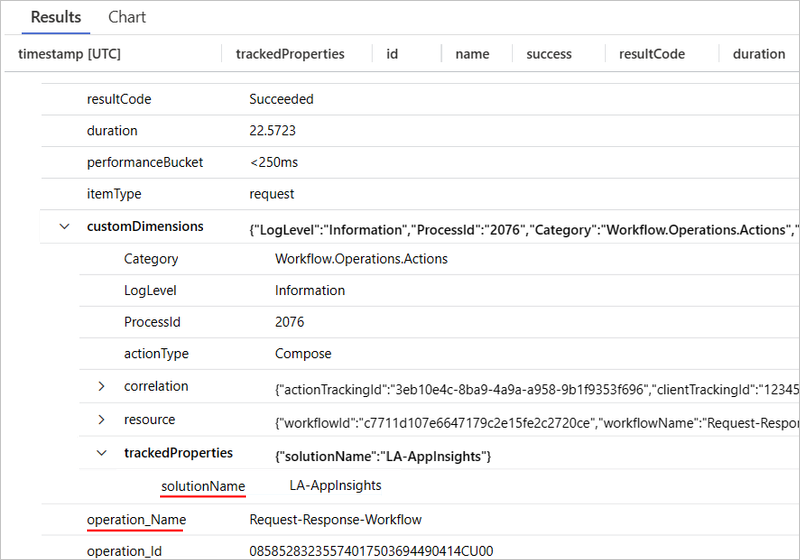Click the solutionName field label
This screenshot has width=800, height=560.
pos(203,487)
